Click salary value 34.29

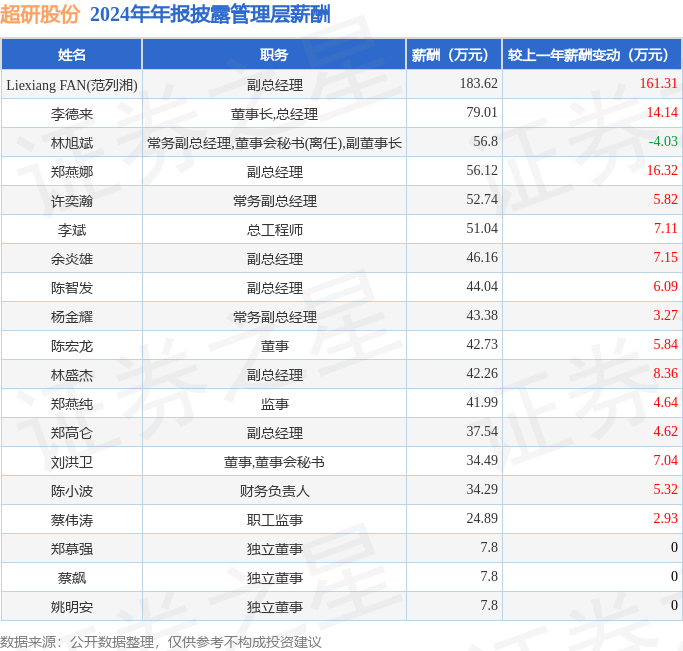point(482,489)
